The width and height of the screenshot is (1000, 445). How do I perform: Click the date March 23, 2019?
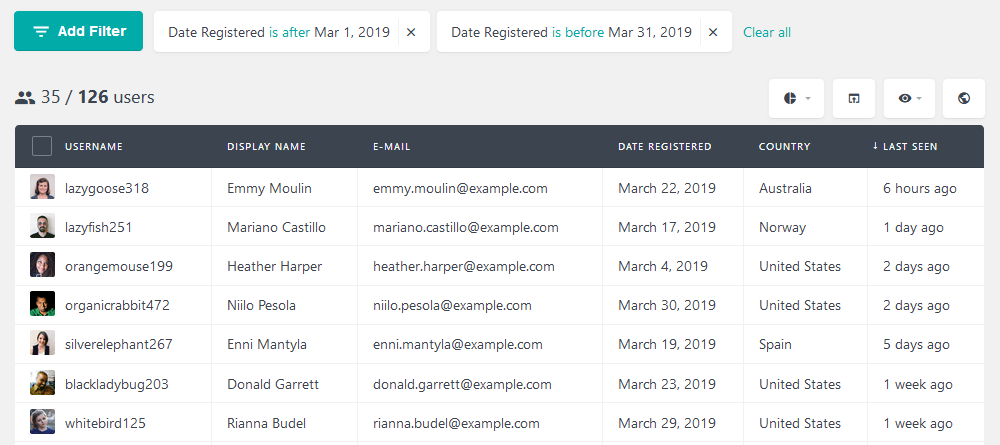click(666, 384)
